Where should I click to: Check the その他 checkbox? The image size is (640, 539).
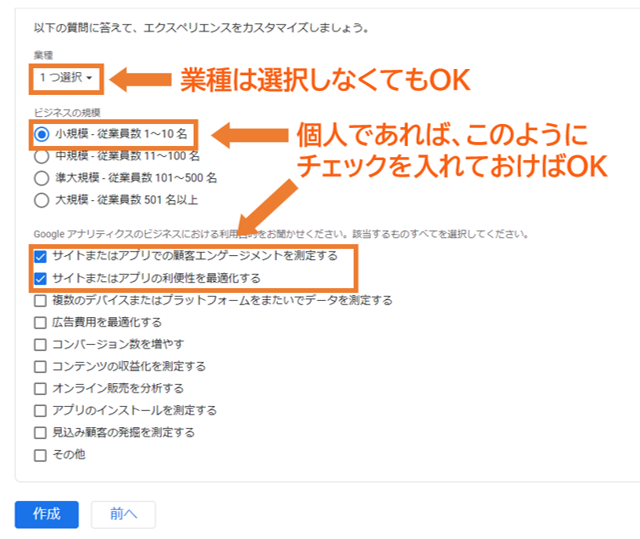tap(40, 454)
